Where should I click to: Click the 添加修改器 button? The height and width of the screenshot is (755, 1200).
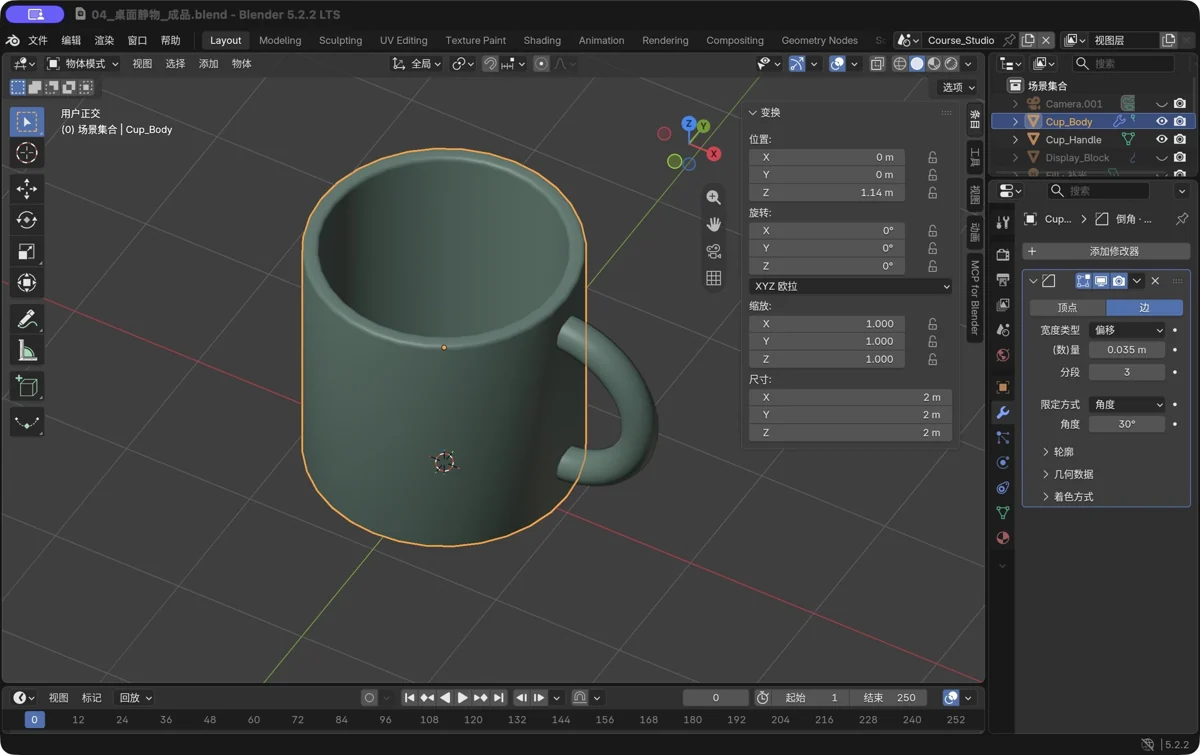click(1106, 251)
